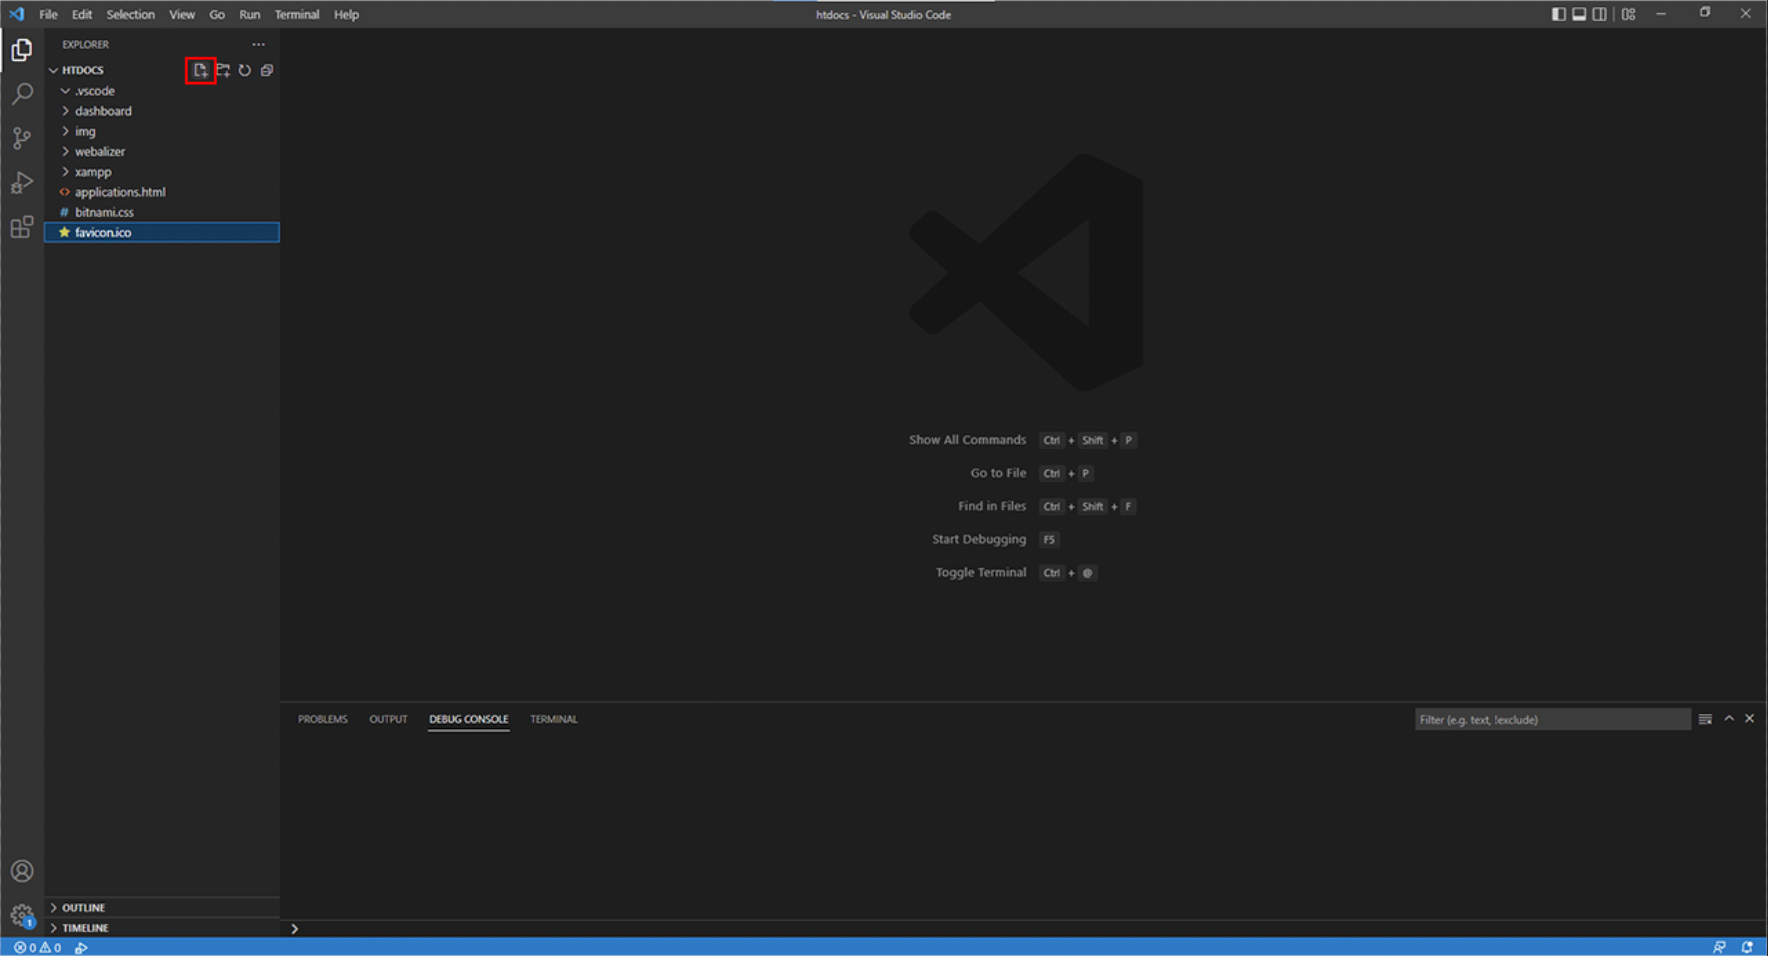This screenshot has height=956, width=1768.
Task: Switch to the TERMINAL panel tab
Action: coord(554,719)
